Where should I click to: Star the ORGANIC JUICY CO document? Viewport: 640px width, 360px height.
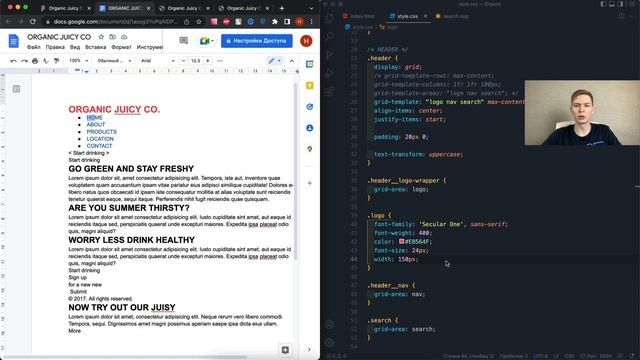point(101,37)
